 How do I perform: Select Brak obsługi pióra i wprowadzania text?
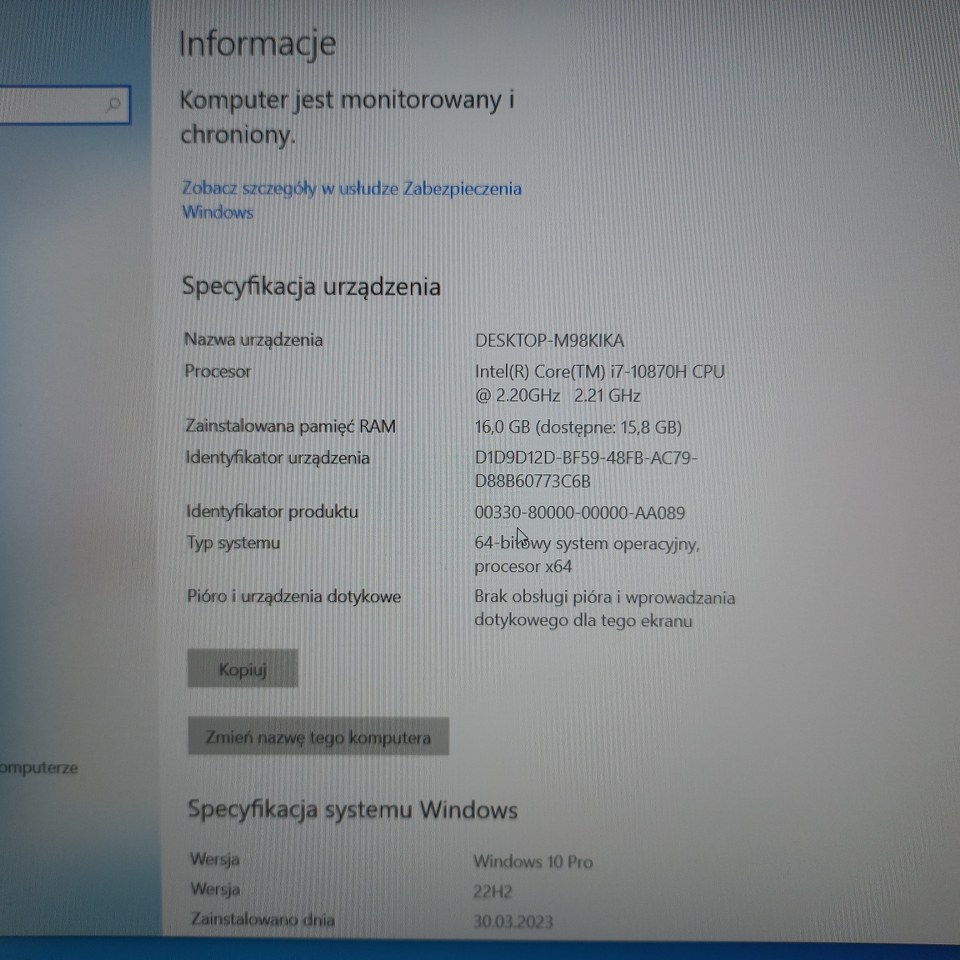605,597
